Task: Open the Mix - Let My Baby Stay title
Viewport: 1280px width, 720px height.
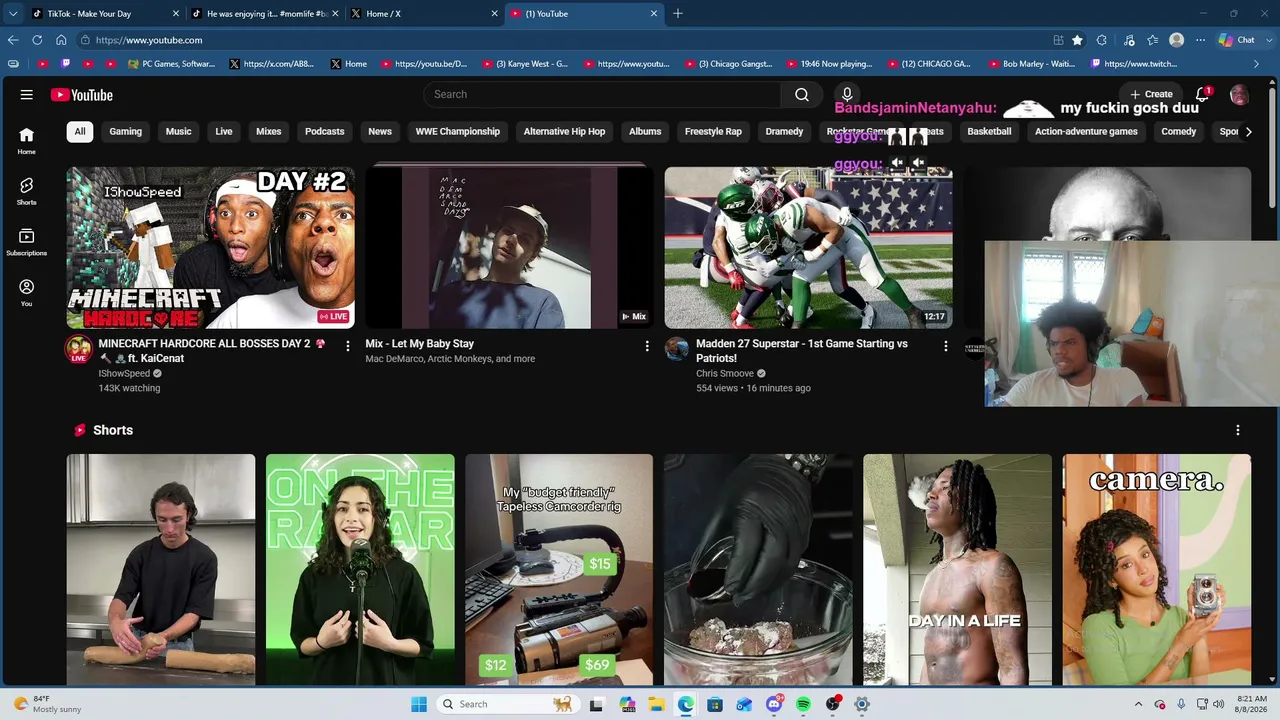Action: [x=420, y=344]
